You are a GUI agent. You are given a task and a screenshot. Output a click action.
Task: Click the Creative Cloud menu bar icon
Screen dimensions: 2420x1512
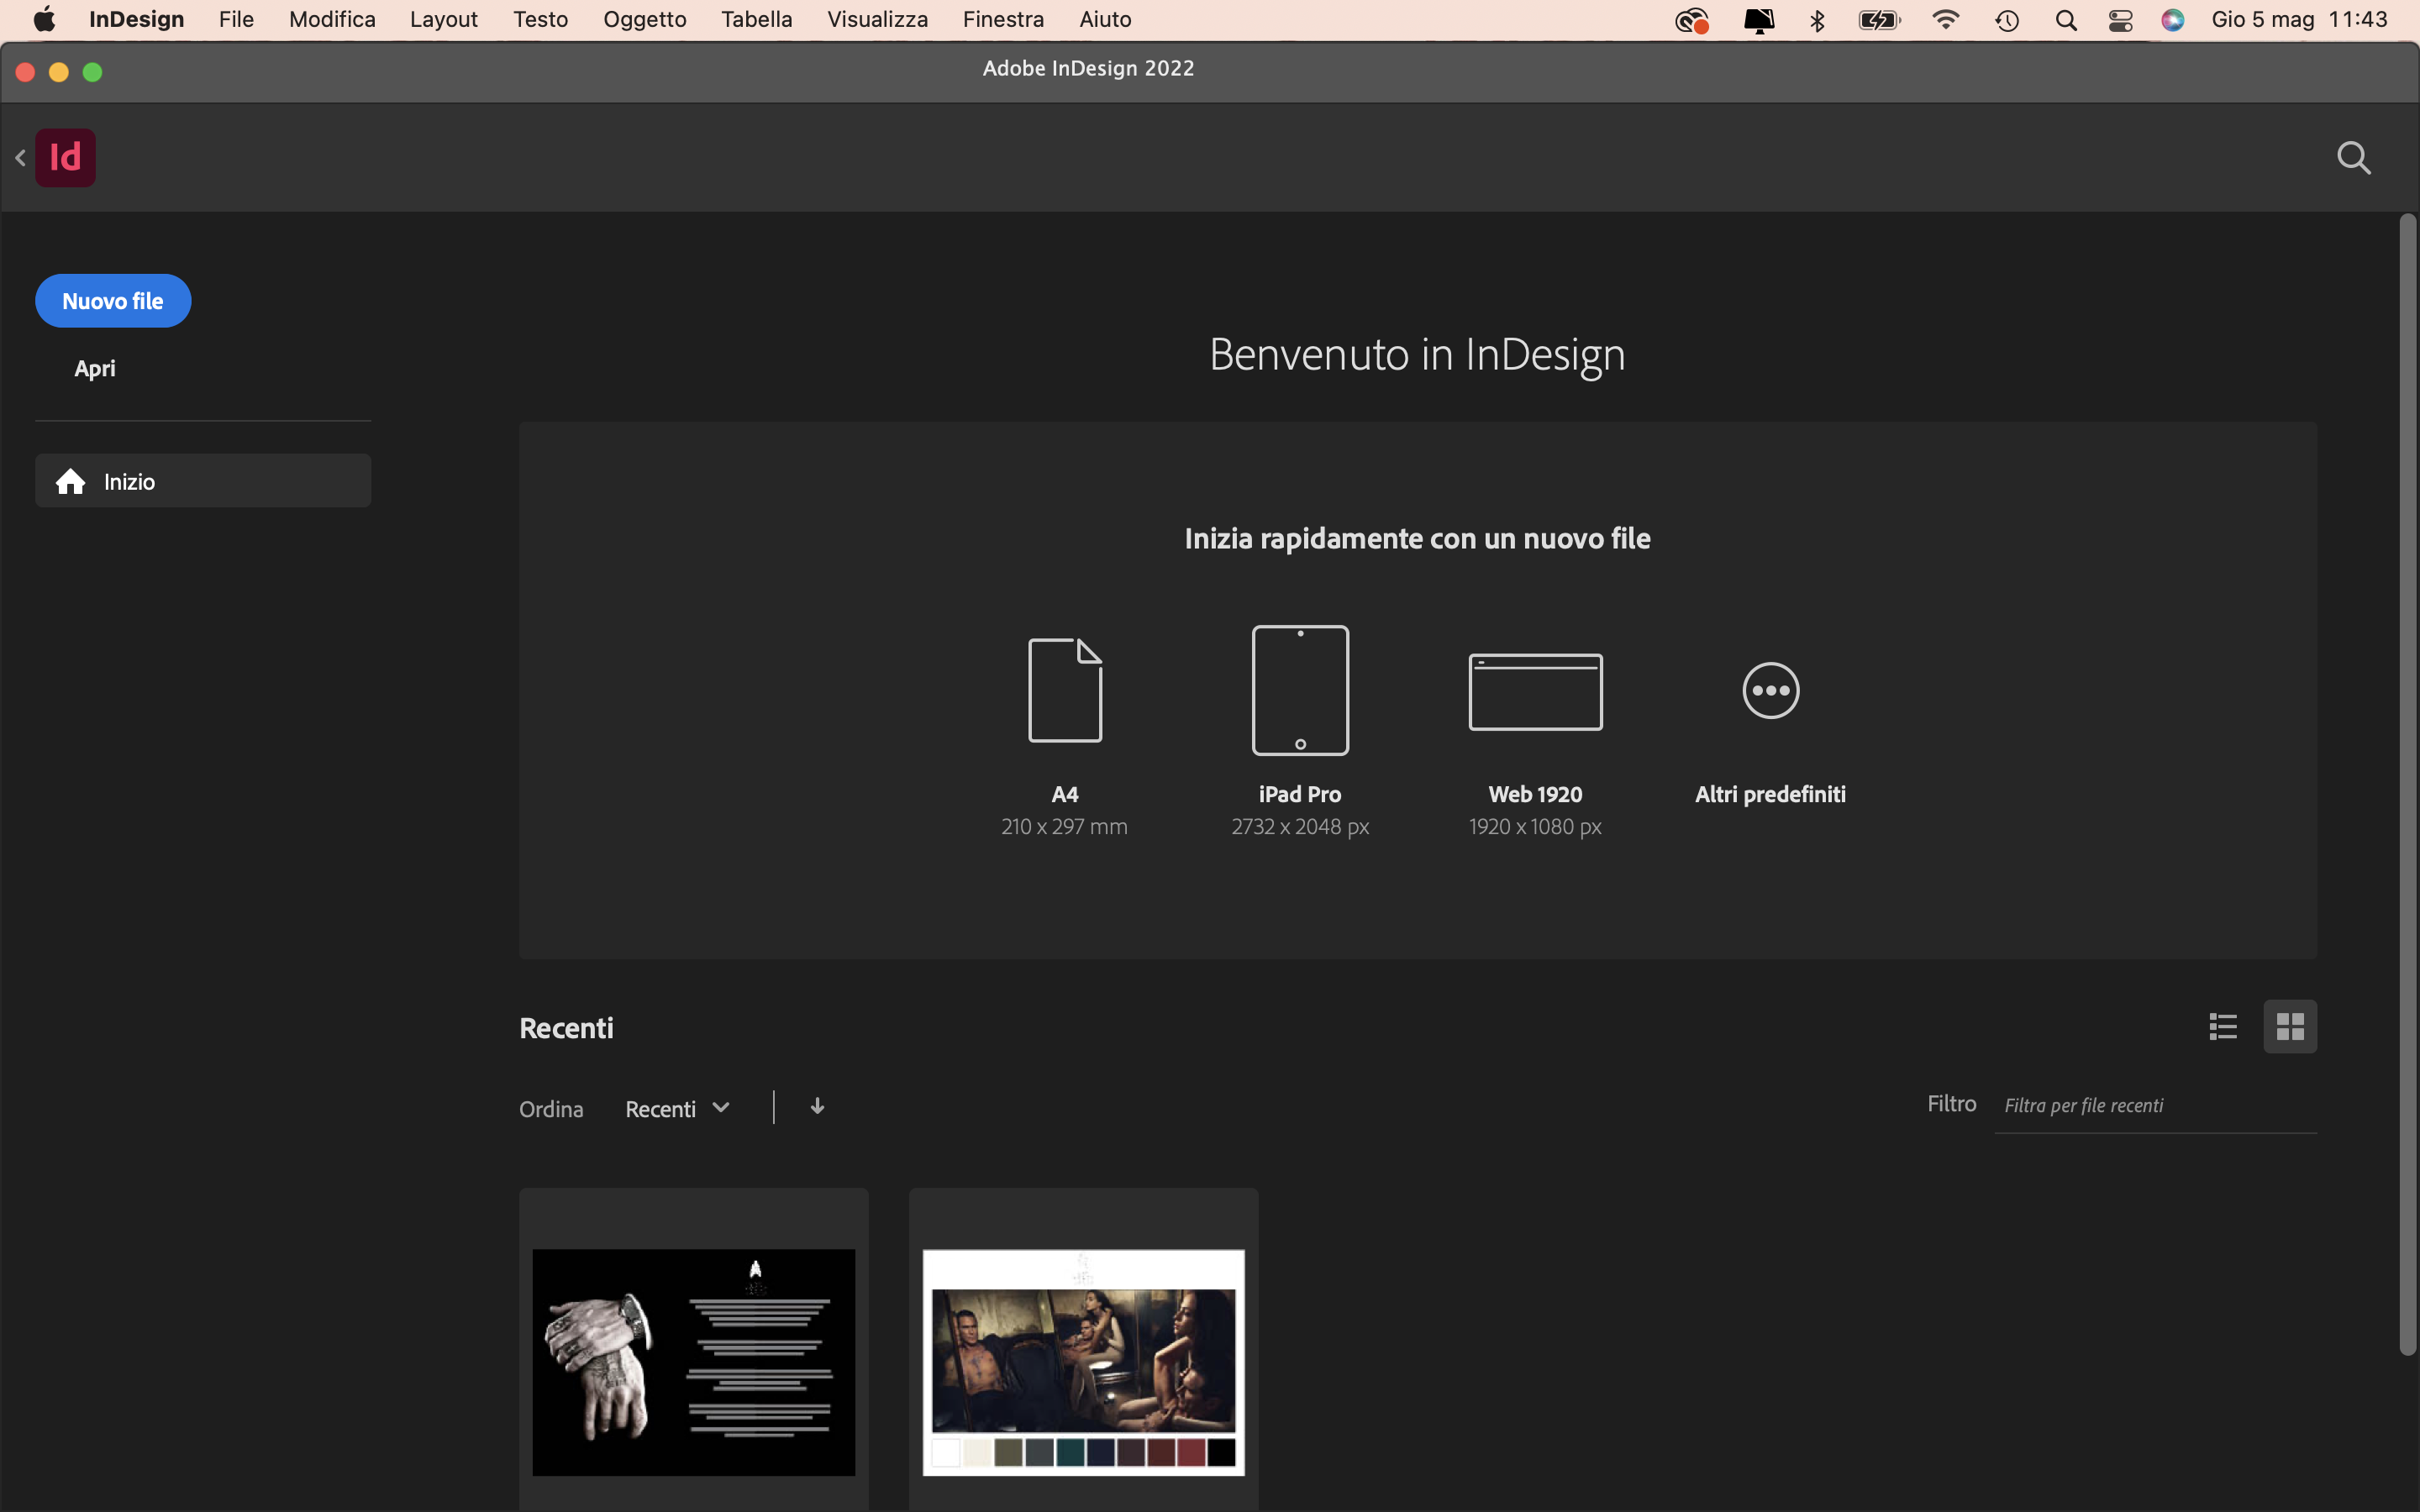pyautogui.click(x=1692, y=20)
